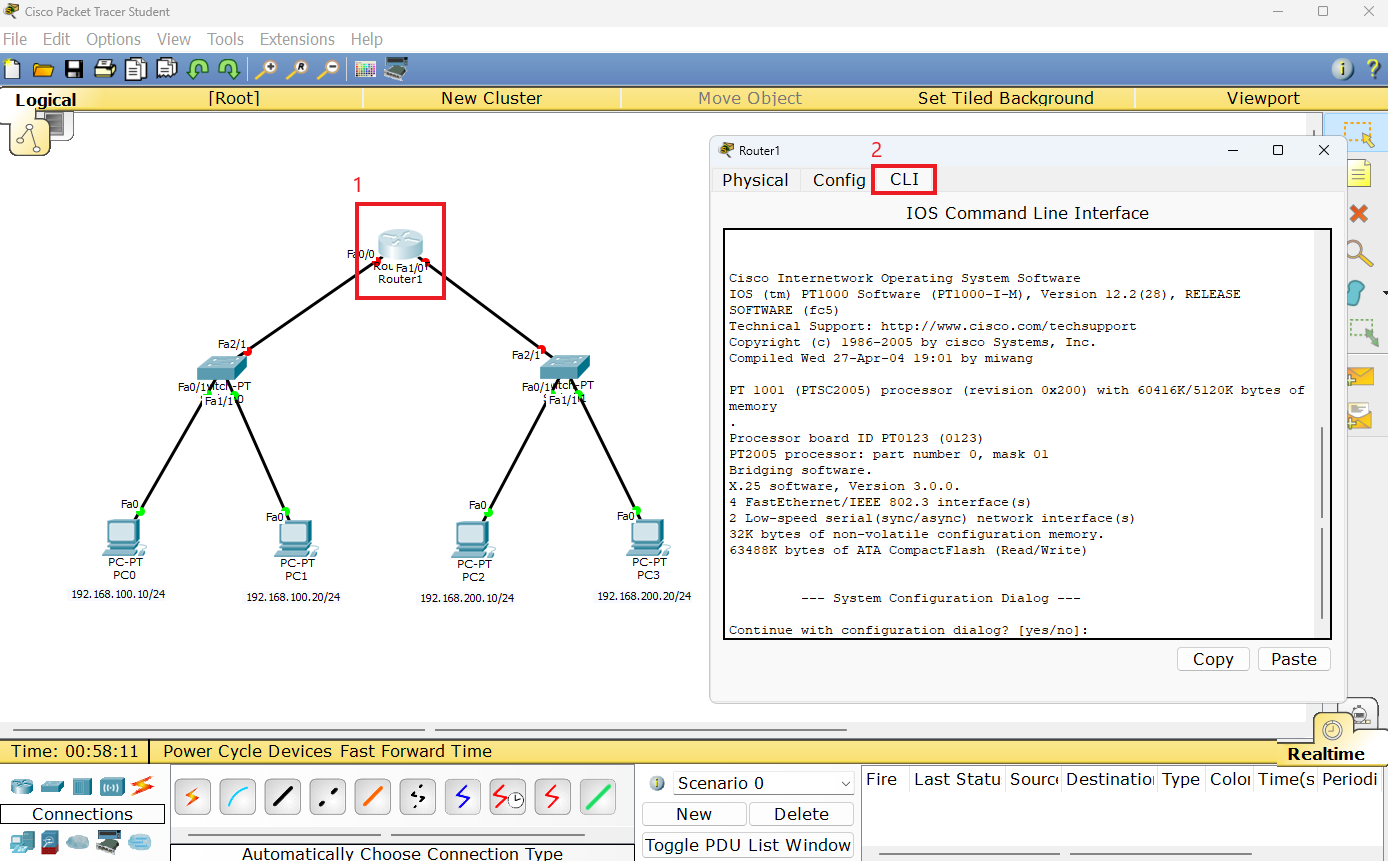Open the Edit menu
Screen dimensions: 1388x861
tap(56, 39)
